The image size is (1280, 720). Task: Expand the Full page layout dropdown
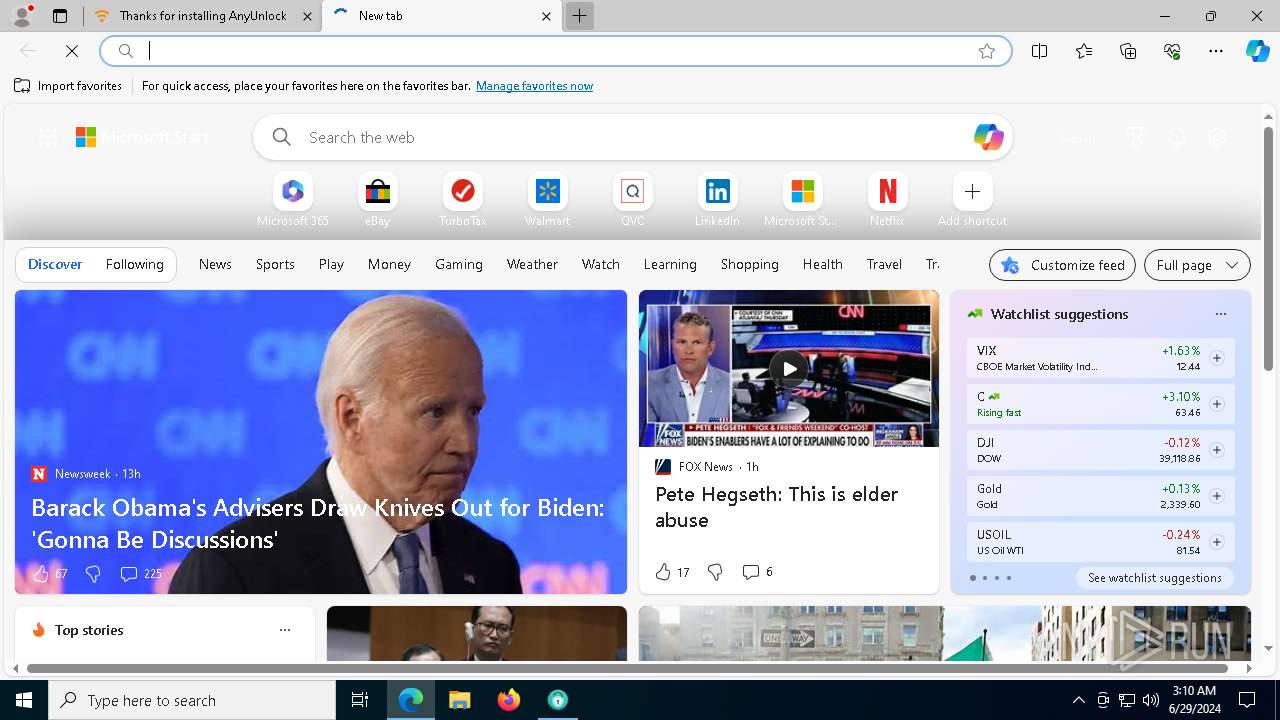pos(1197,265)
